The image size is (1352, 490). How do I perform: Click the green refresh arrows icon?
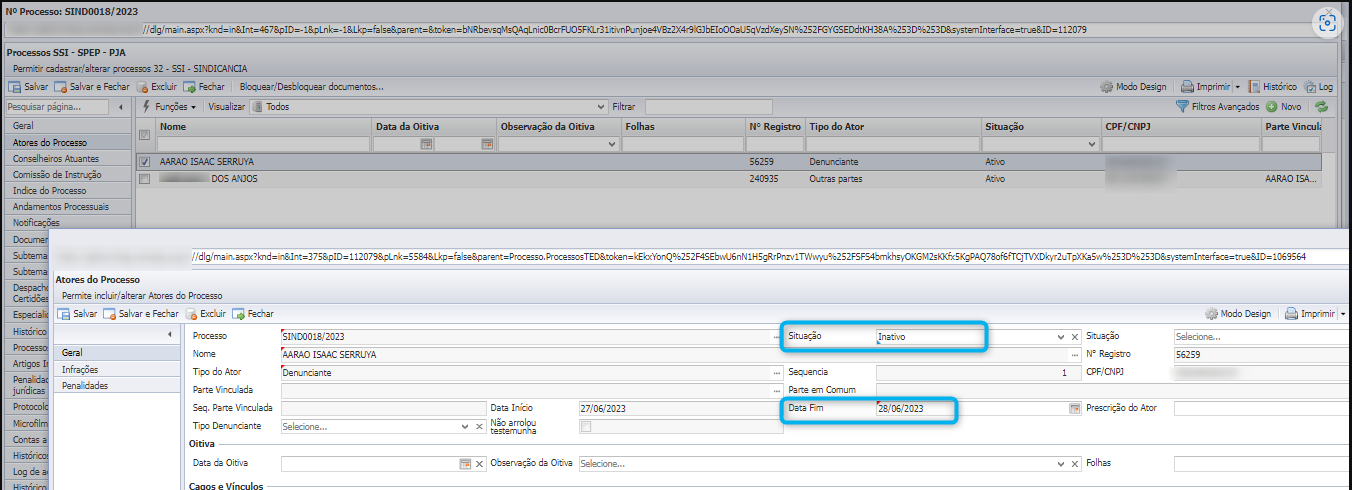coord(1321,106)
